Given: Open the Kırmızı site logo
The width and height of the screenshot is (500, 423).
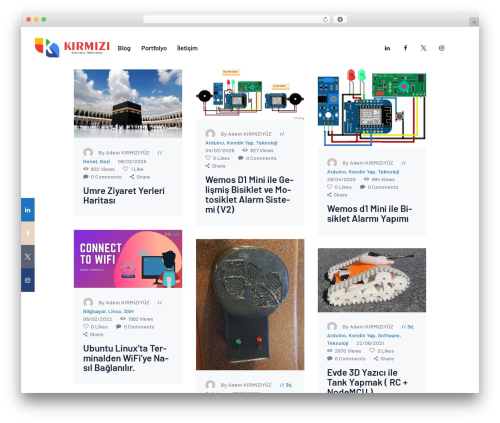Looking at the screenshot, I should 72,47.
